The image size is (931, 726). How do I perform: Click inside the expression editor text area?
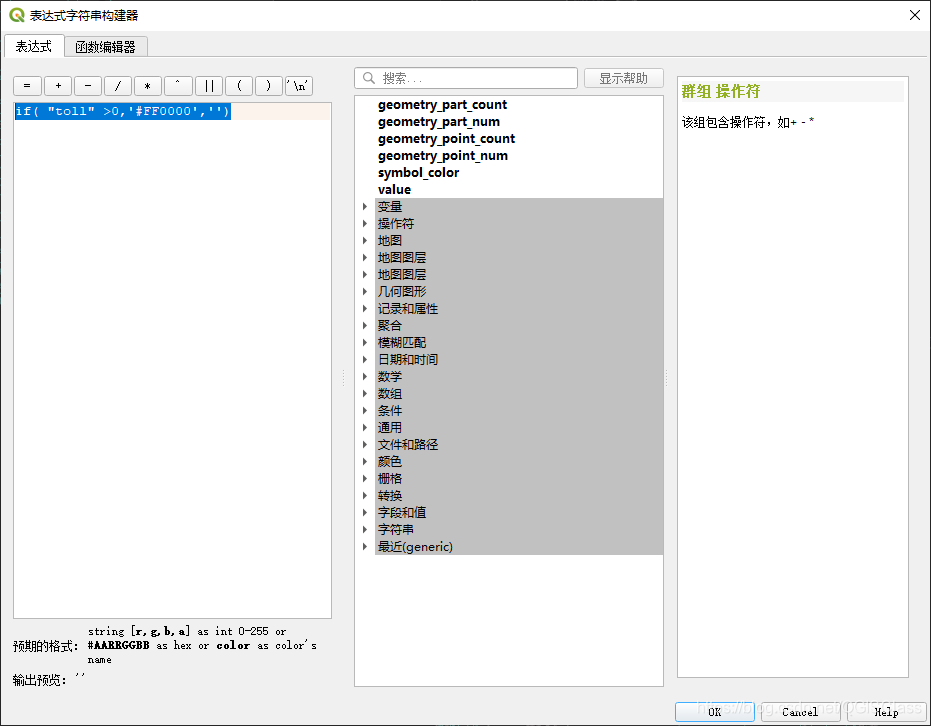[172, 360]
